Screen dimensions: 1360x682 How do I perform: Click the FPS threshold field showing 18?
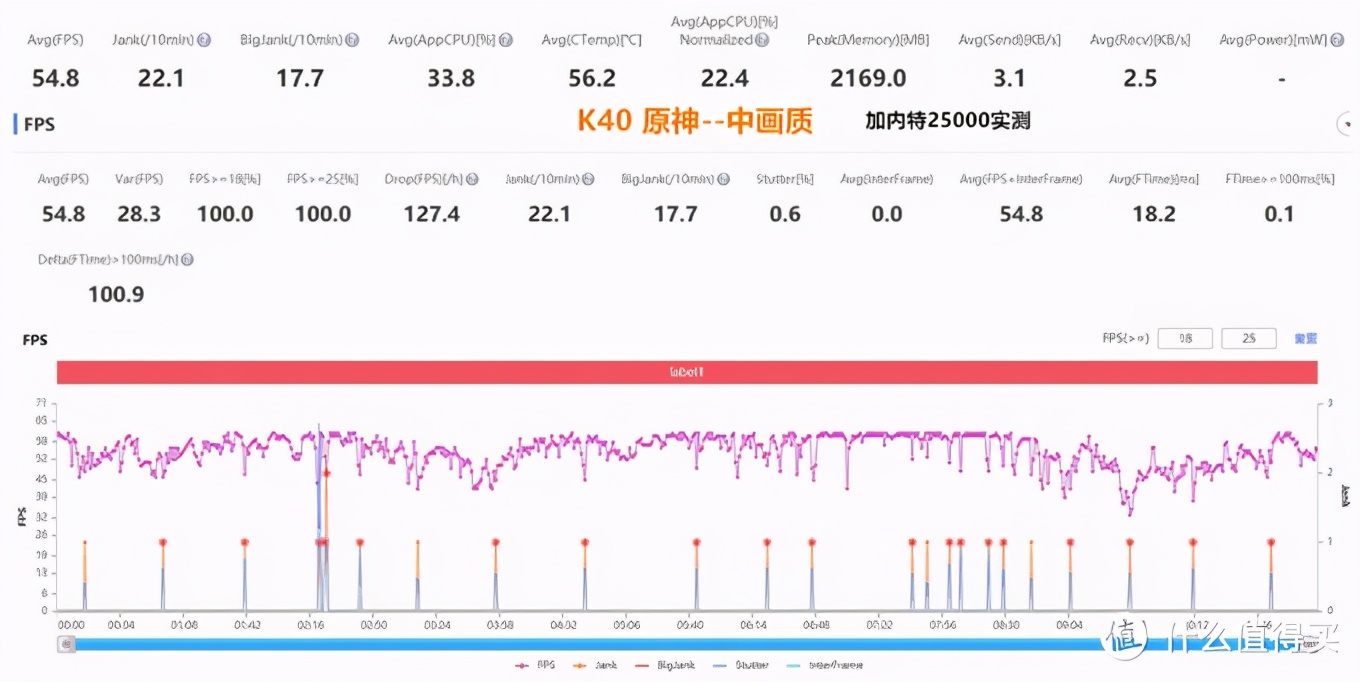(1185, 339)
